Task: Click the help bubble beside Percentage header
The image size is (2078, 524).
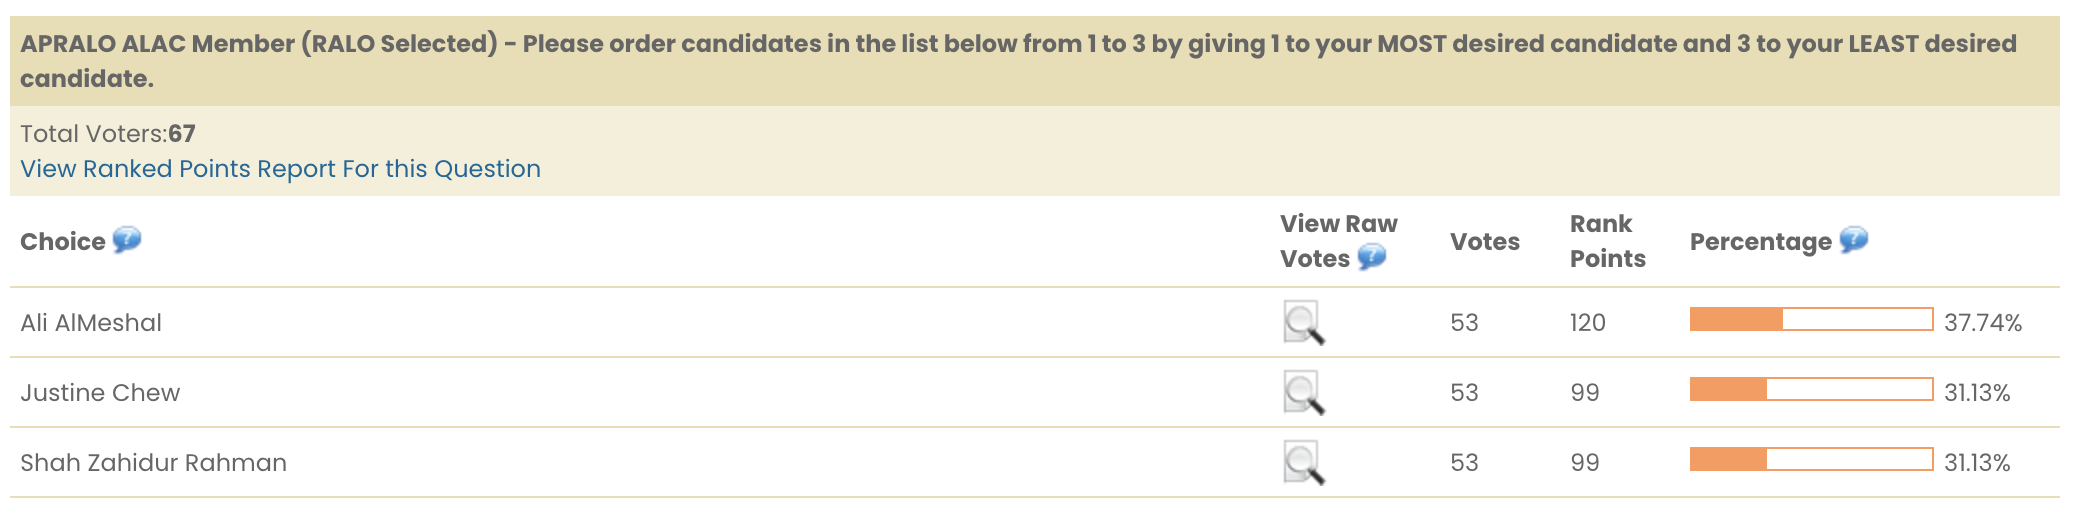Action: click(1853, 240)
